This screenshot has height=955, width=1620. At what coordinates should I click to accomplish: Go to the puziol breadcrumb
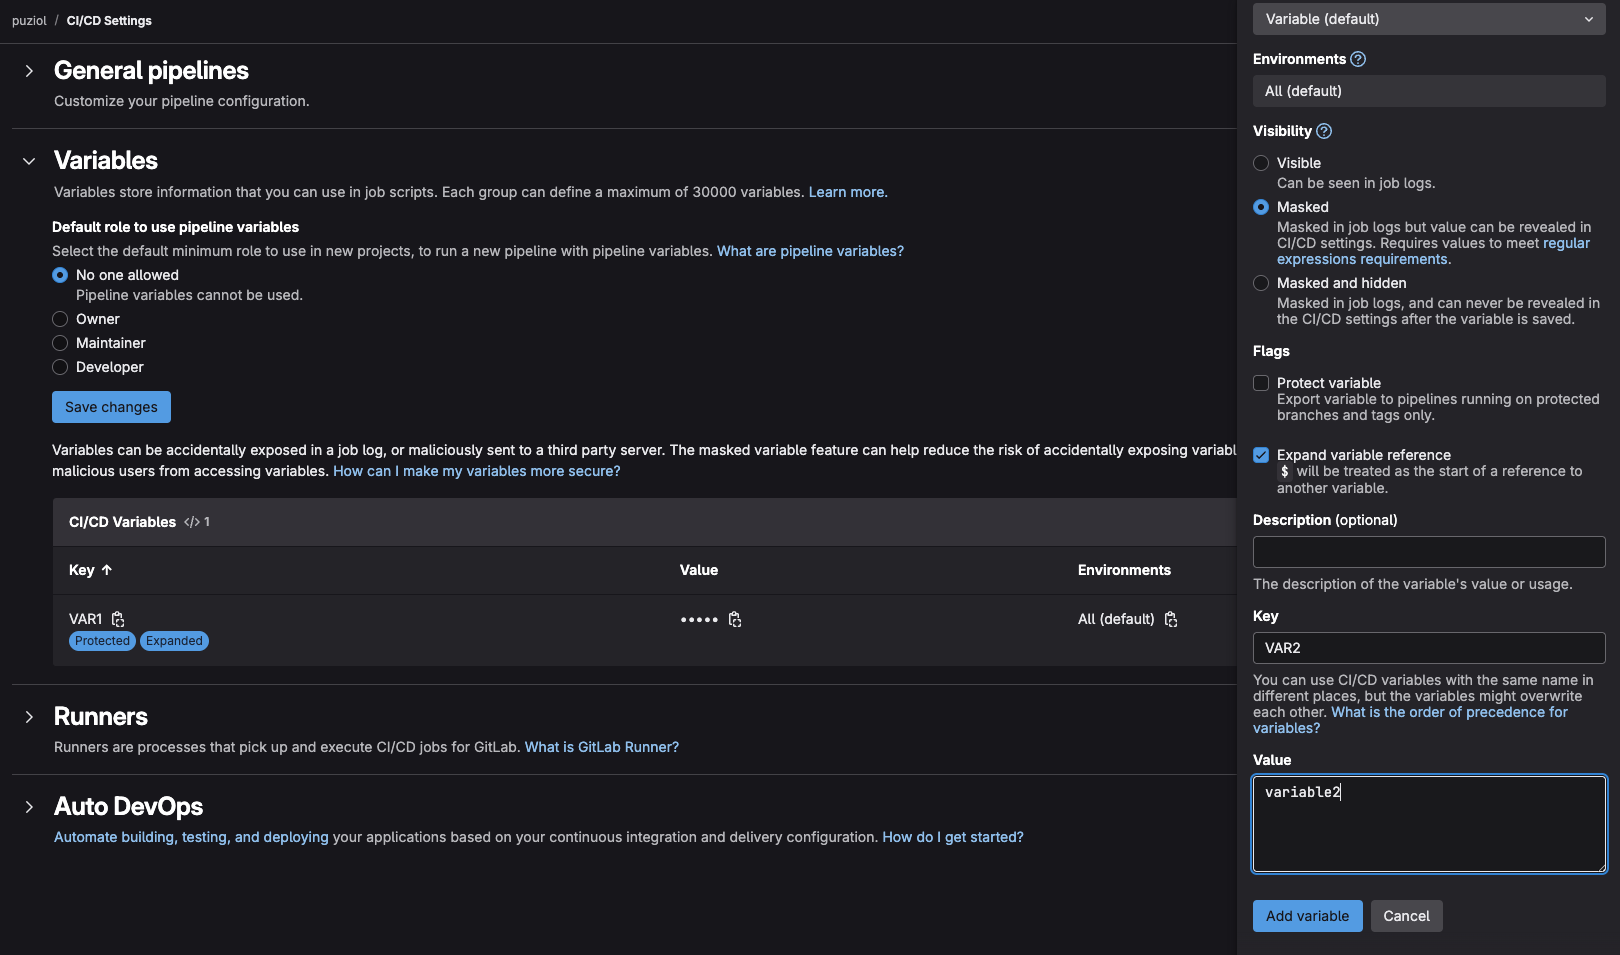29,21
